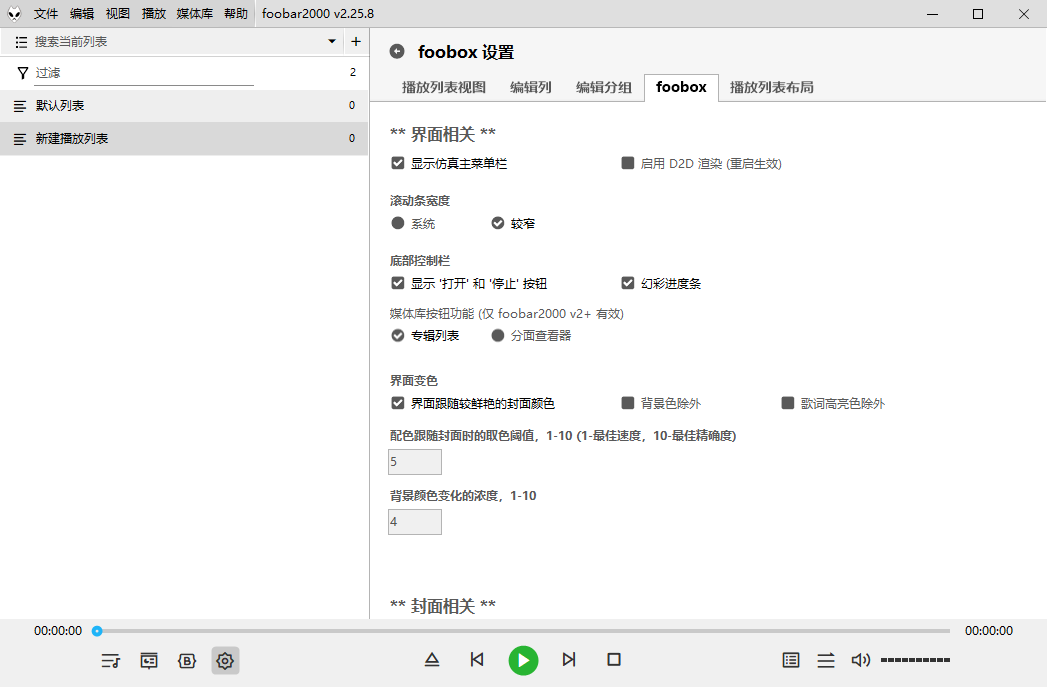Click the ** 界面相关 ** heading
Viewport: 1047px width, 687px height.
pos(443,134)
